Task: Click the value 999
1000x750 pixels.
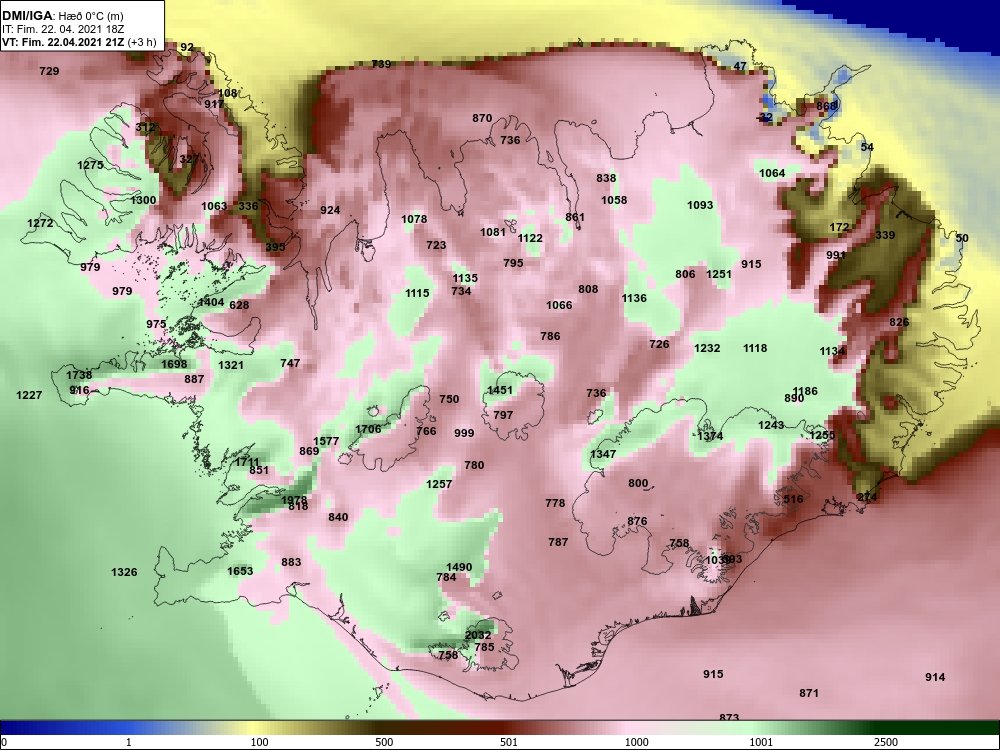Action: (x=464, y=434)
